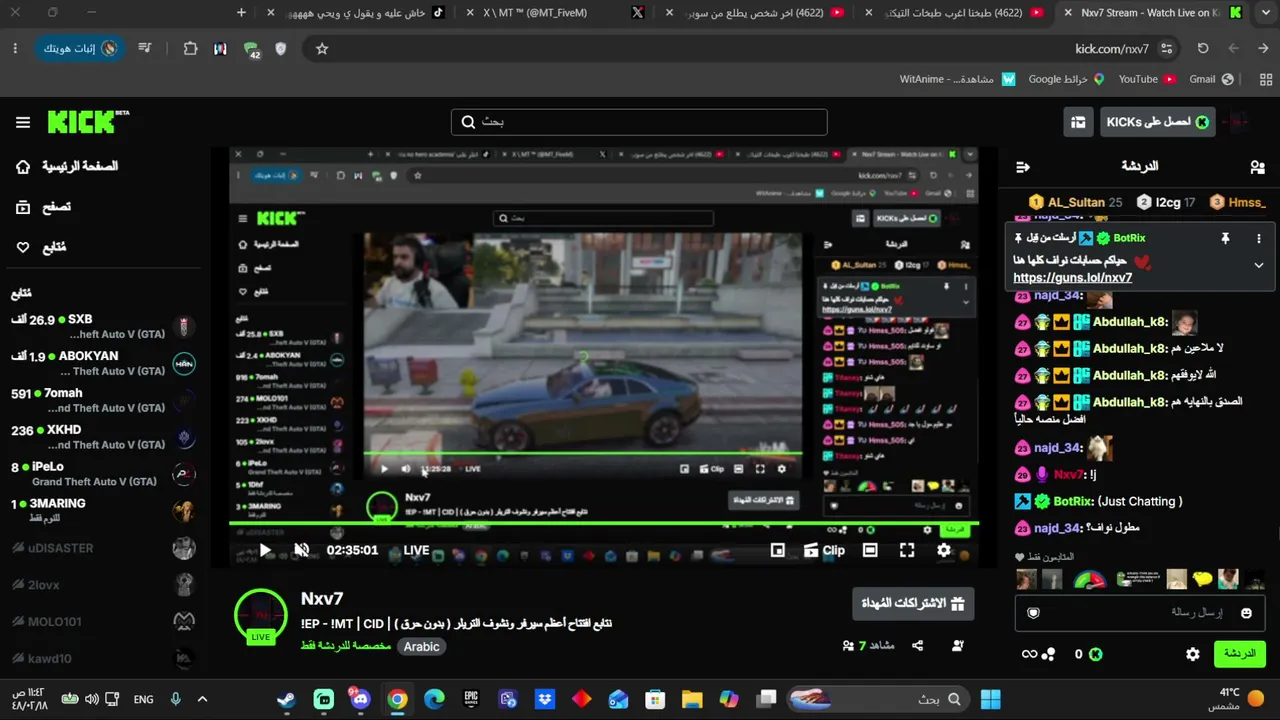Image resolution: width=1280 pixels, height=720 pixels.
Task: Reload the page in Chrome
Action: click(1203, 48)
